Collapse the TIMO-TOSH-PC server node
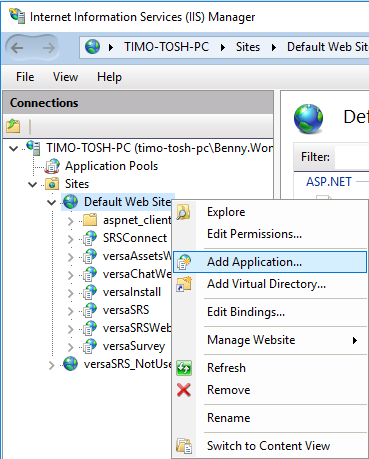369x459 pixels. coord(14,148)
